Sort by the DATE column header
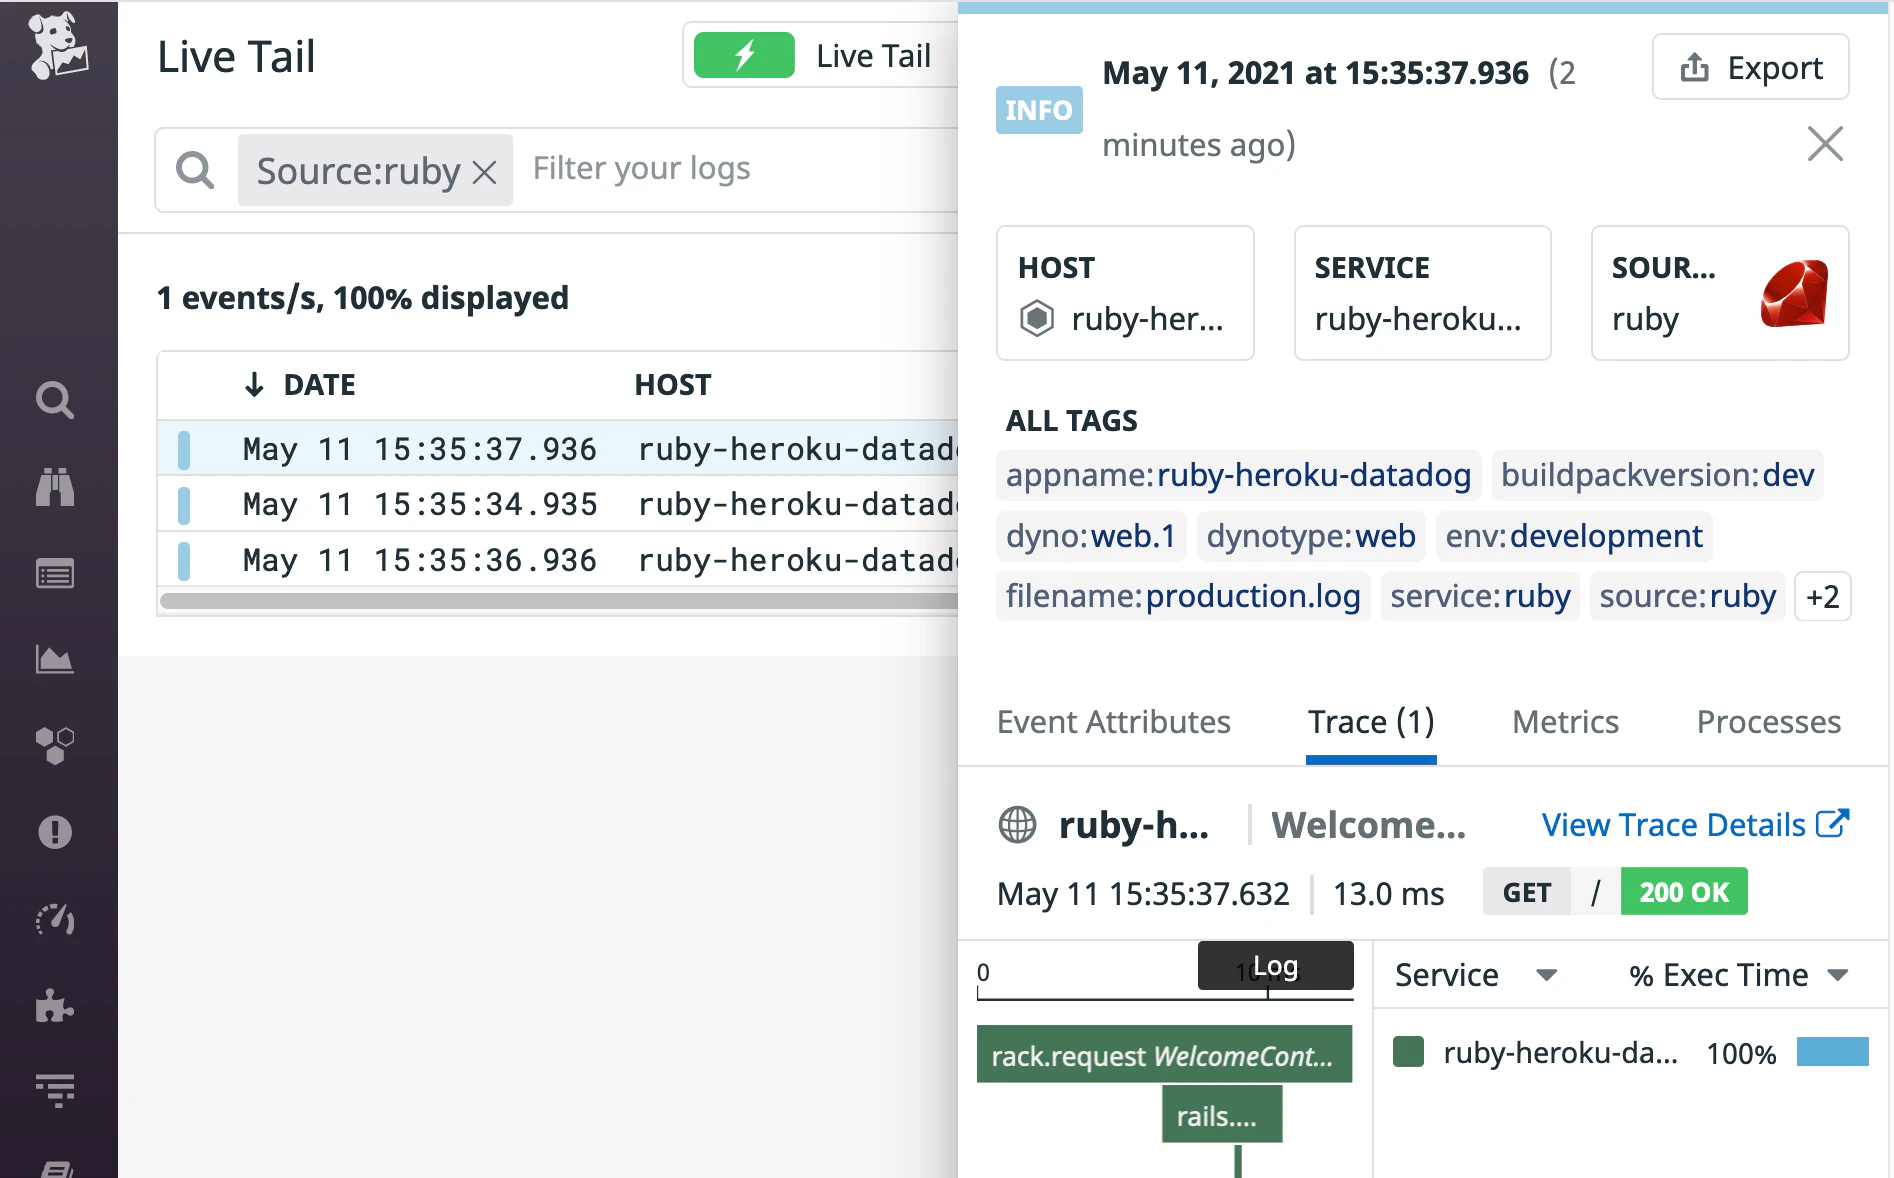 (x=319, y=385)
